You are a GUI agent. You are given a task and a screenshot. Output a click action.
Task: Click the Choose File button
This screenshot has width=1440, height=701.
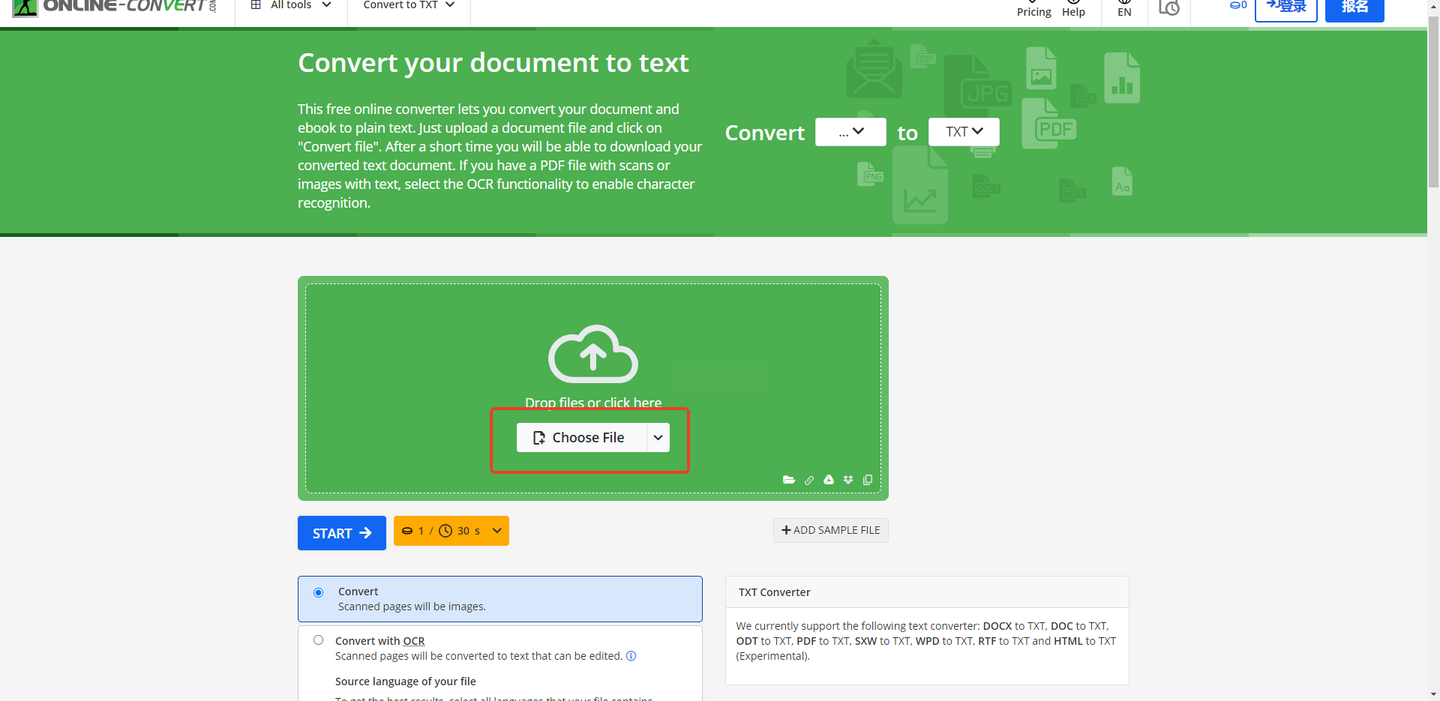pos(580,438)
